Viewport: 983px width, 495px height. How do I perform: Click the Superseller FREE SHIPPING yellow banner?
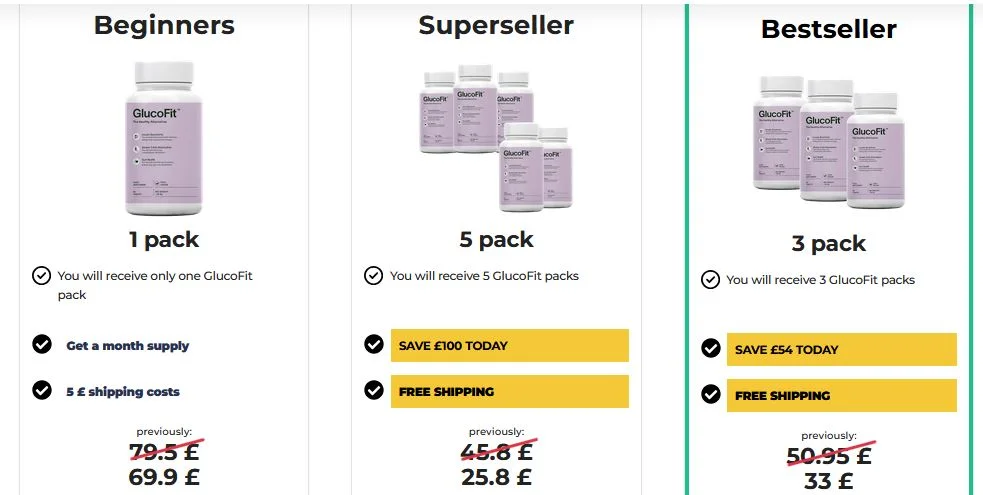pos(510,392)
